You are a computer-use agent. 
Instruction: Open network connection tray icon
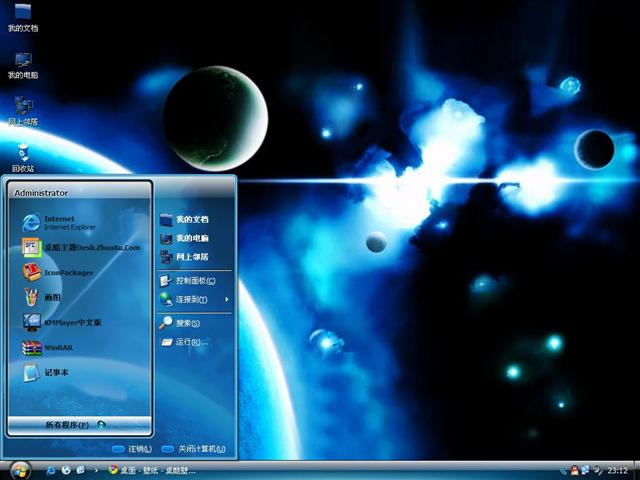pyautogui.click(x=585, y=471)
